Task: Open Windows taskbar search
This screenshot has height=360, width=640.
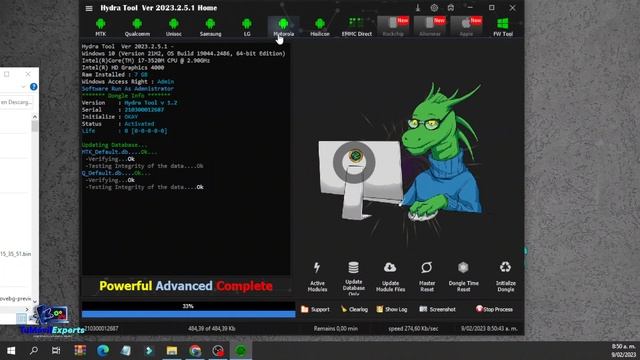Action: click(x=34, y=351)
